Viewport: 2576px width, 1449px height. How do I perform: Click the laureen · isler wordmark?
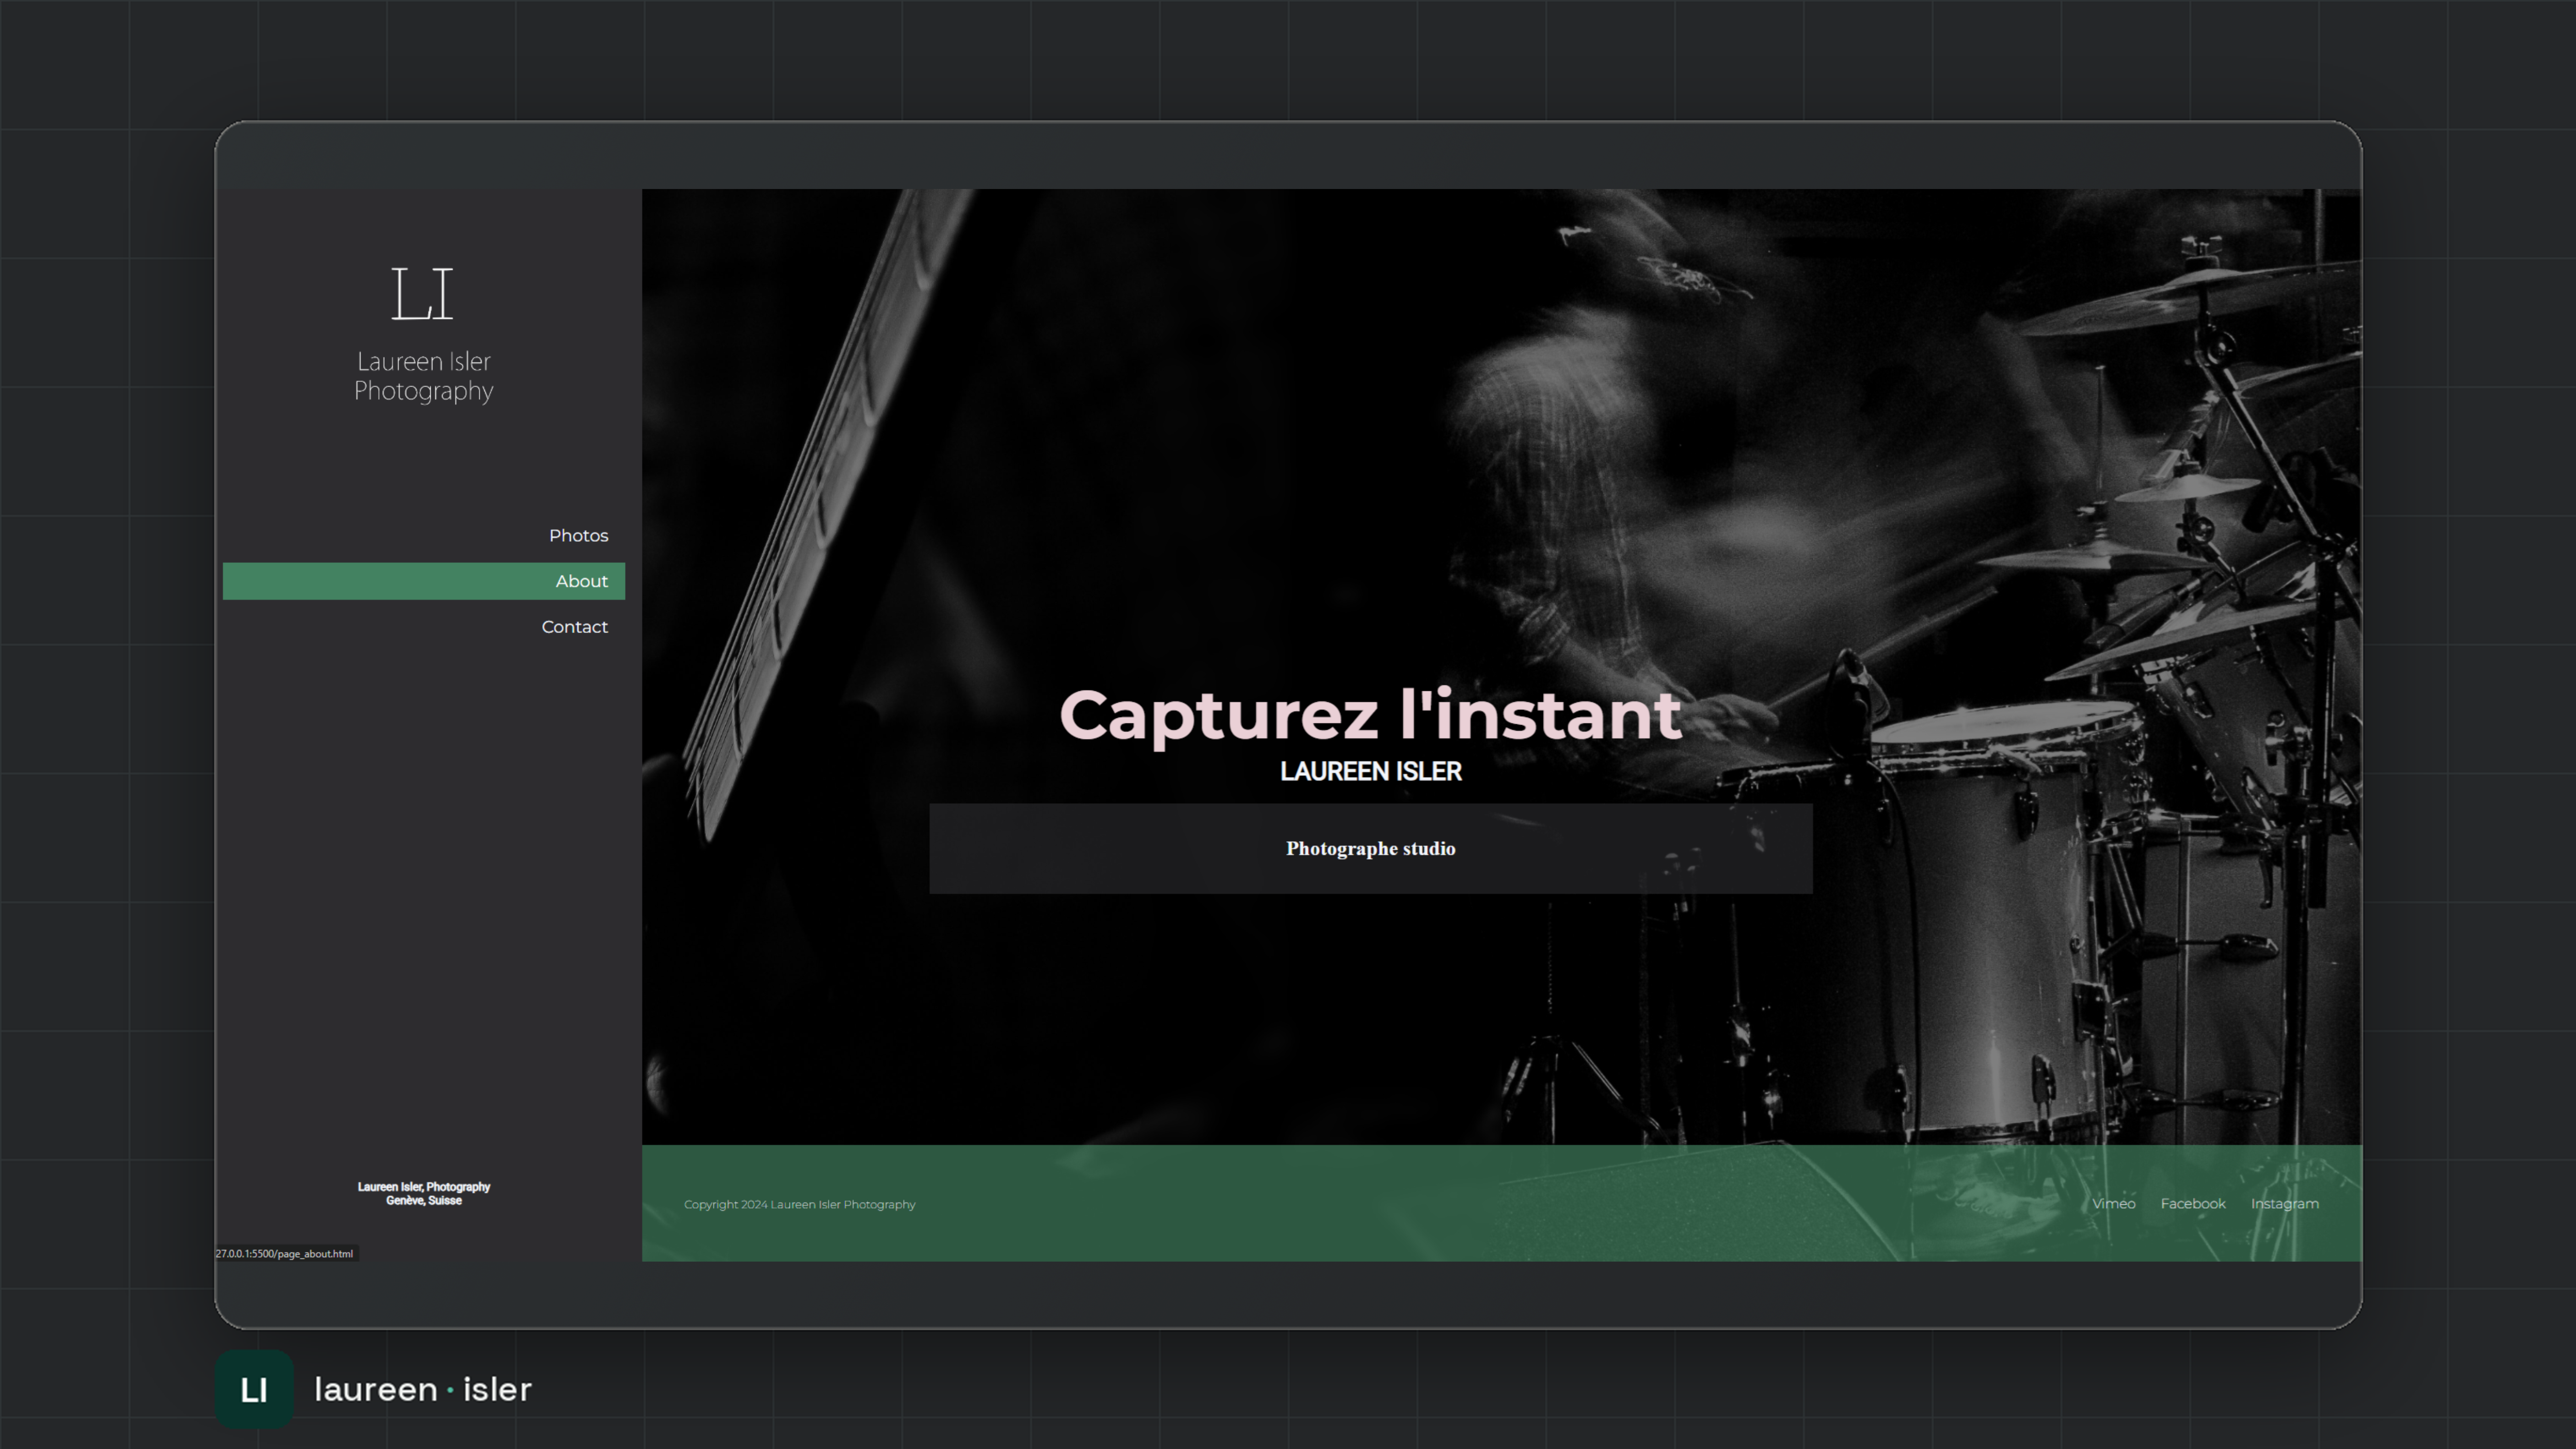click(423, 1390)
